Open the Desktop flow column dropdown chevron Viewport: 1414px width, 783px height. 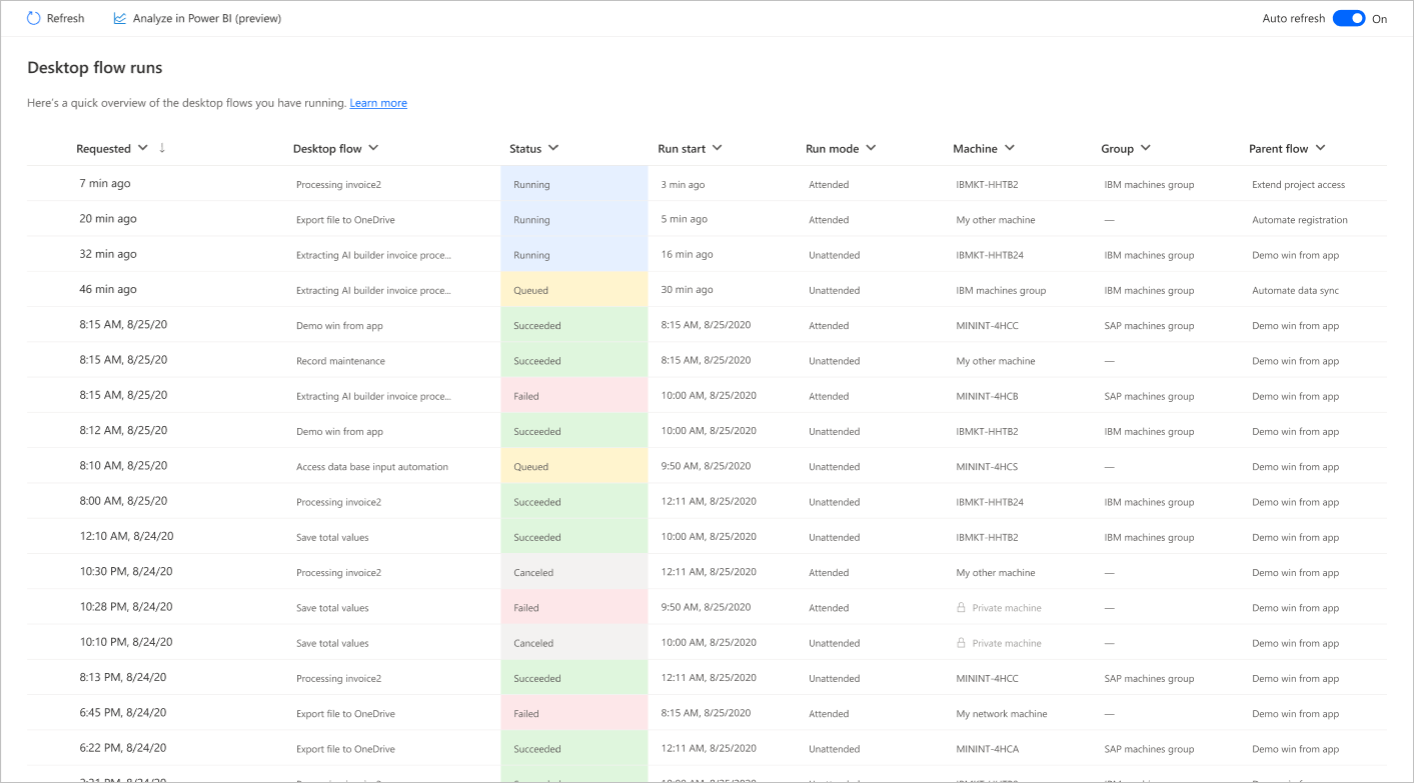(x=374, y=148)
